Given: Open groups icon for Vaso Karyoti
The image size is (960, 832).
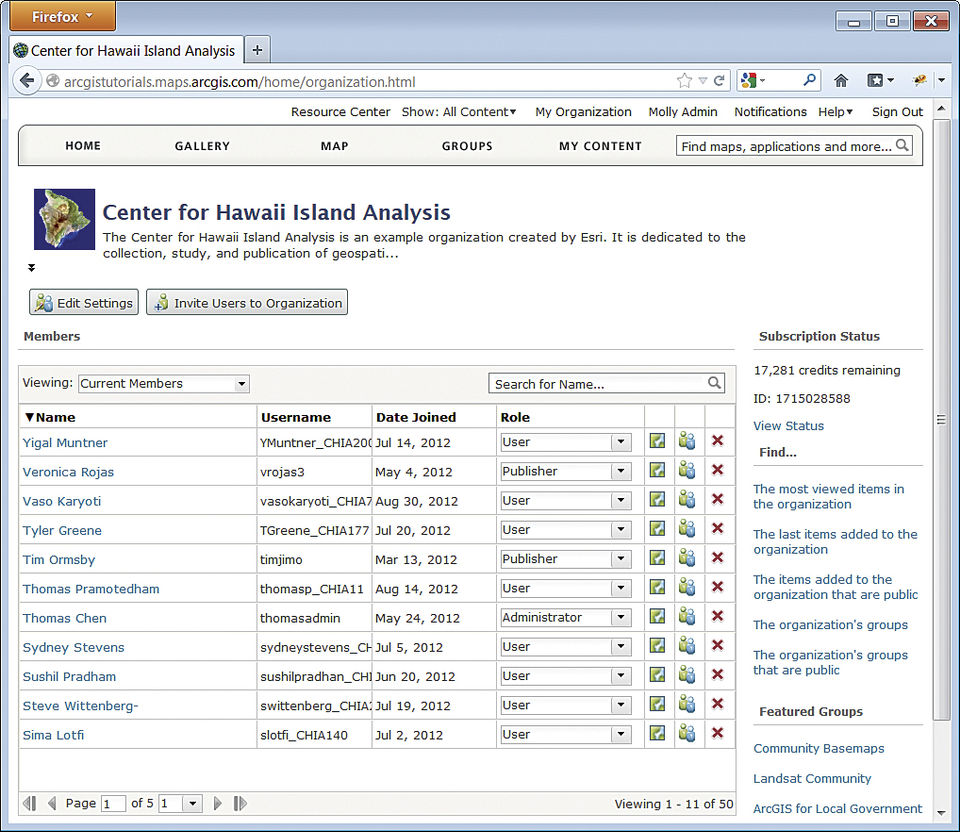Looking at the screenshot, I should pyautogui.click(x=687, y=500).
